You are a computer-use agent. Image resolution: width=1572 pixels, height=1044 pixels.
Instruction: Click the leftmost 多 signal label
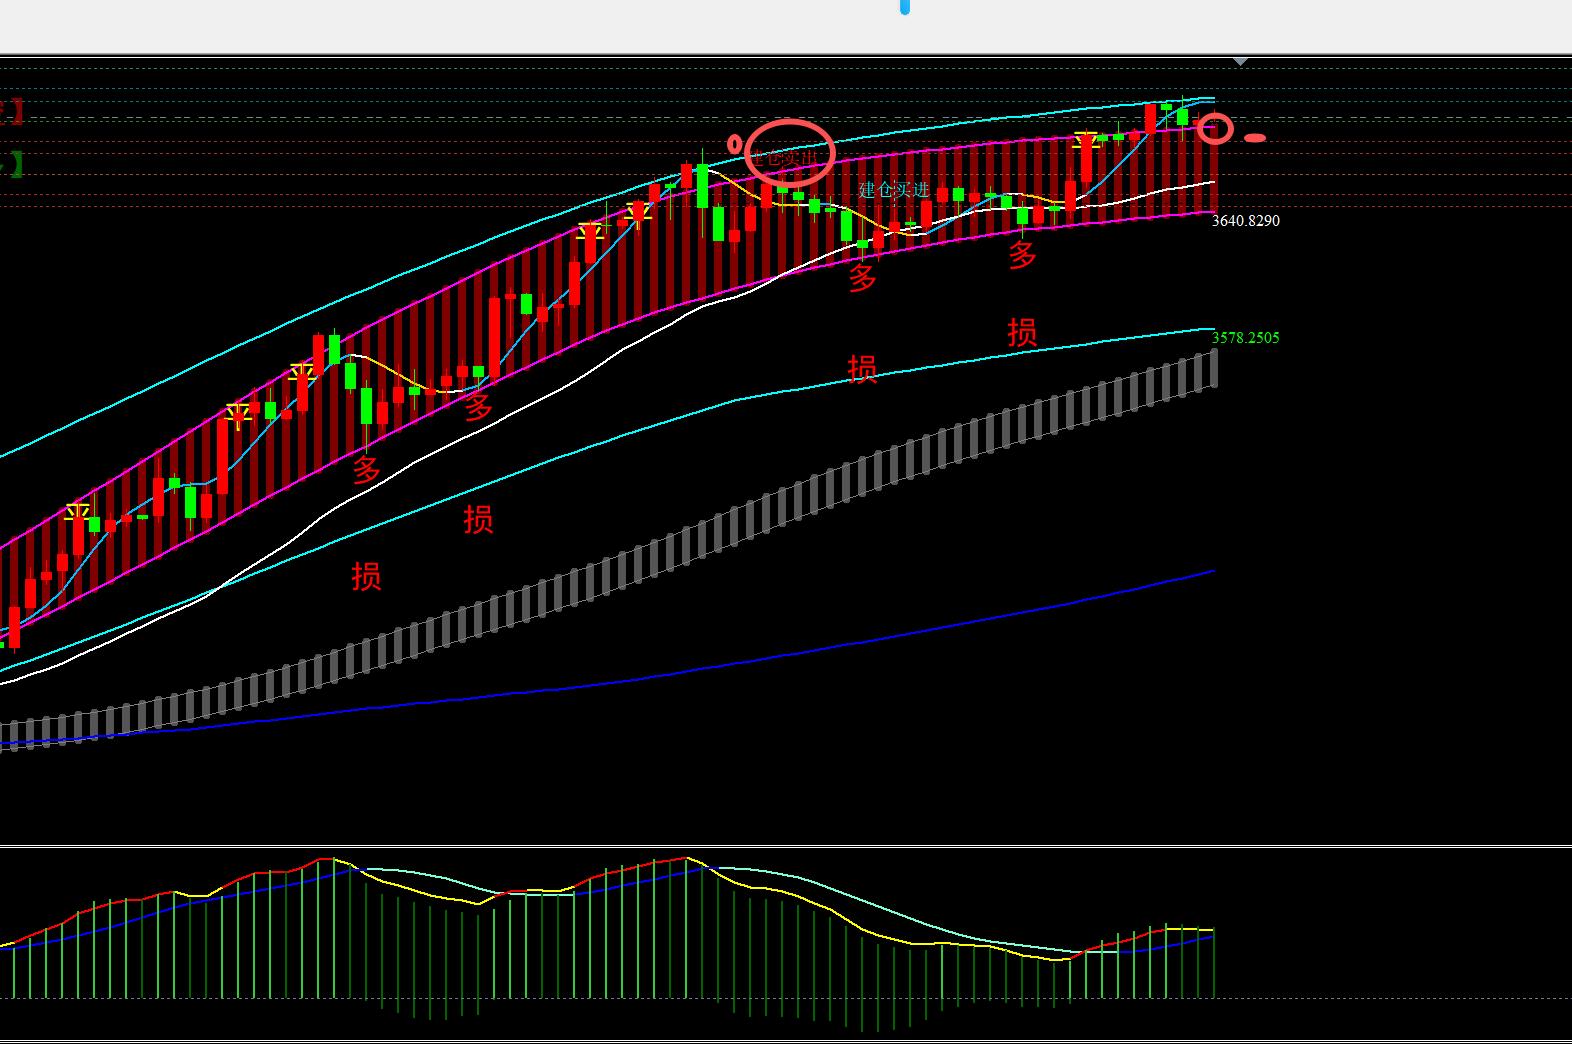[366, 469]
